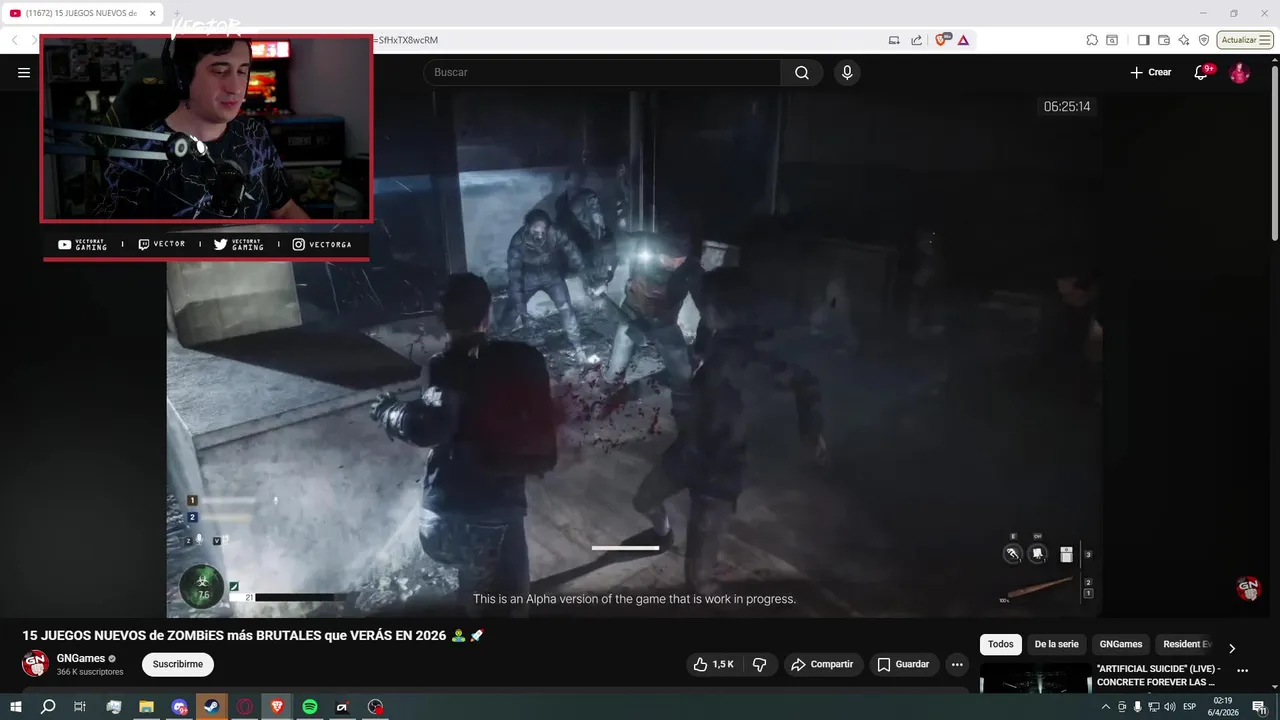Open the YouTube hamburger guide menu
Screen dimensions: 1280x720
[24, 72]
